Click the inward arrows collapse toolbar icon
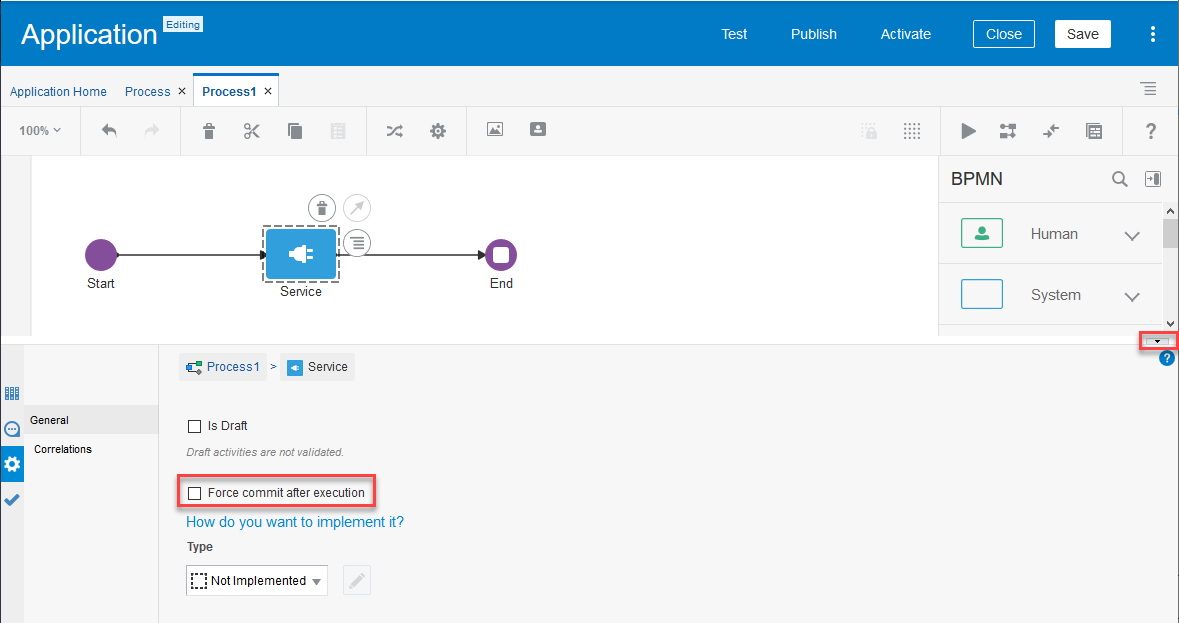Screen dimensions: 1179x623 coord(1051,131)
